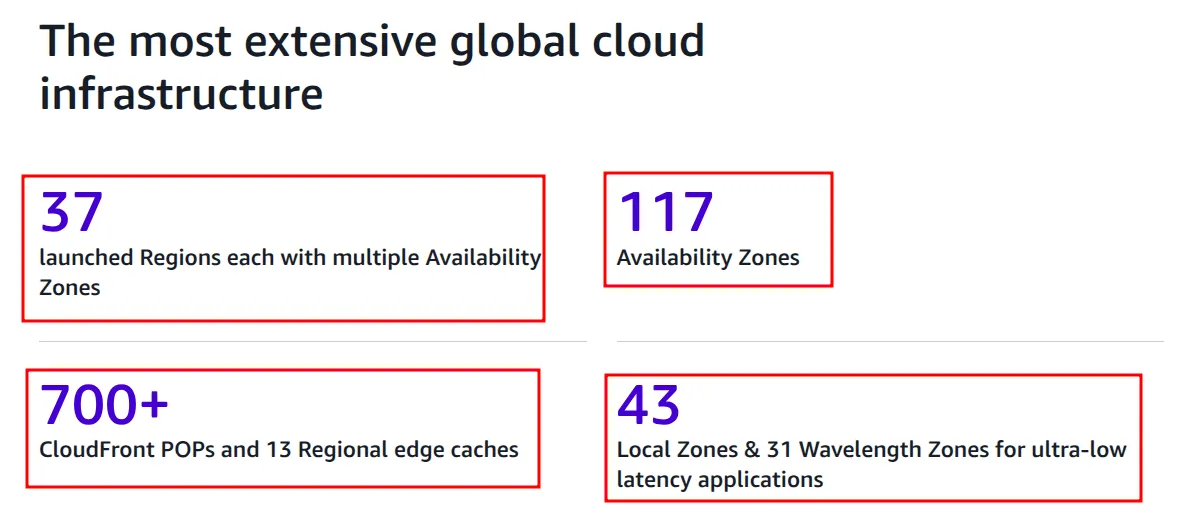
Task: Click the "117" statistic number
Action: pyautogui.click(x=665, y=211)
